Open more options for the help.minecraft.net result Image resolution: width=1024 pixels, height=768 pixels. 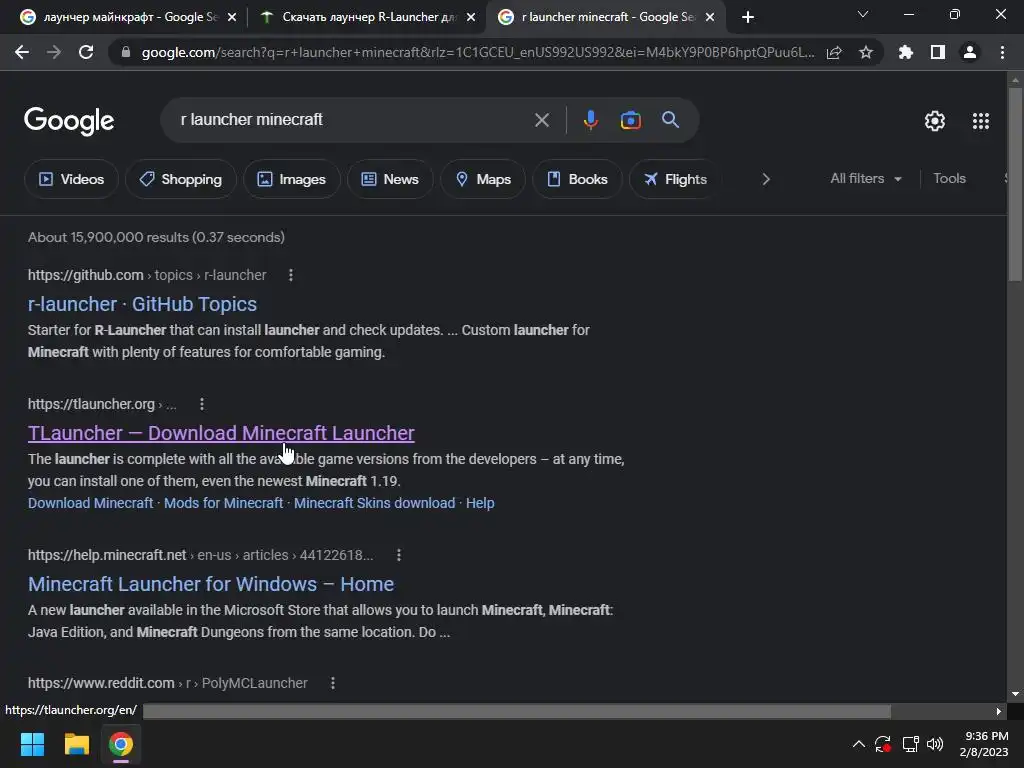(399, 555)
